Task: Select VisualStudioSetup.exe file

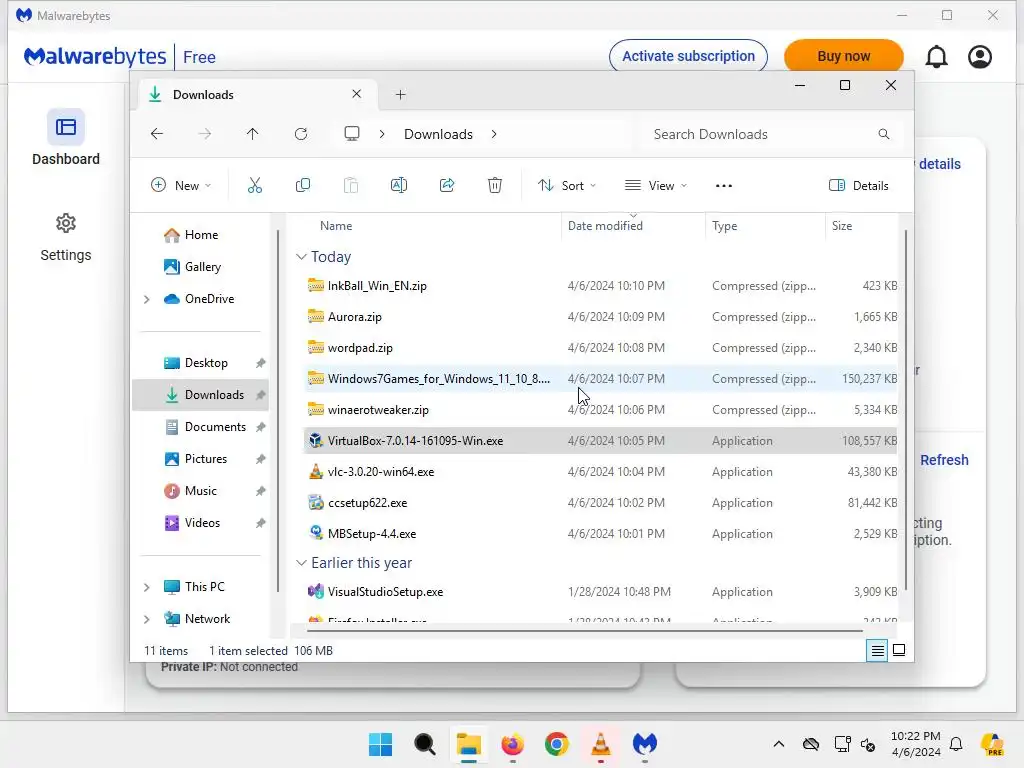Action: pos(601,592)
